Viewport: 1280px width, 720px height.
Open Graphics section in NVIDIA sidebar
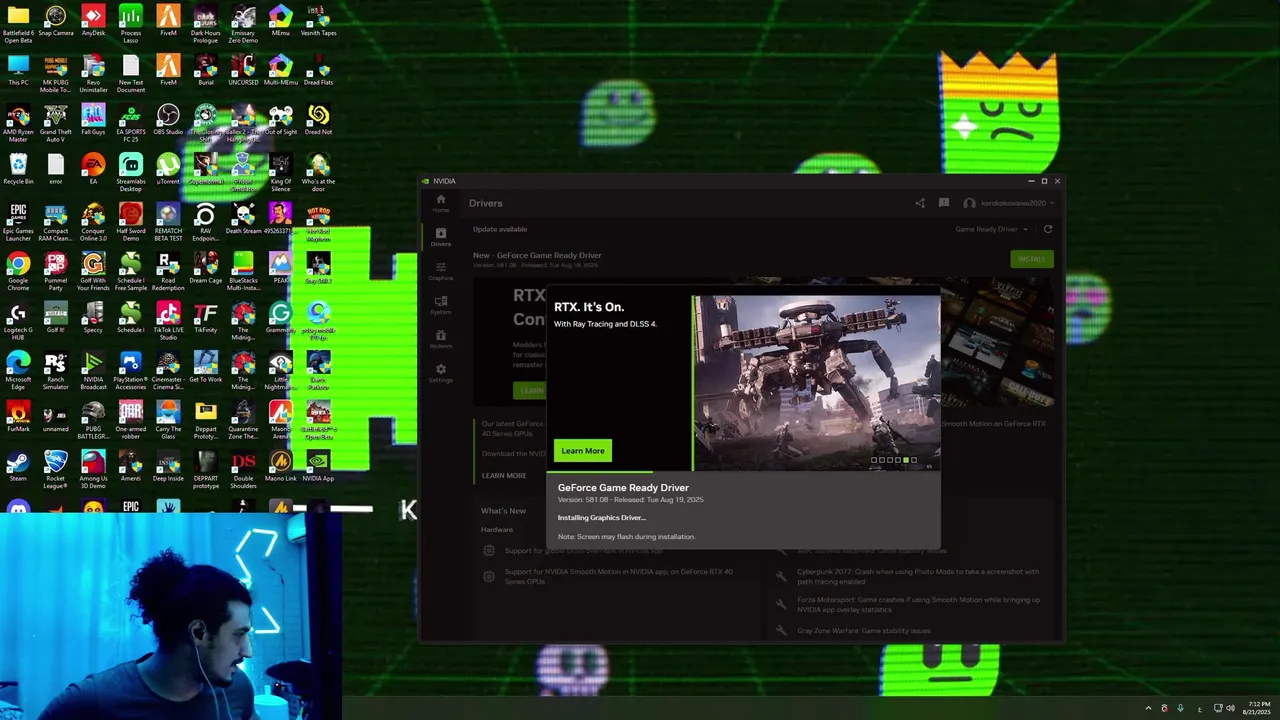[x=440, y=271]
